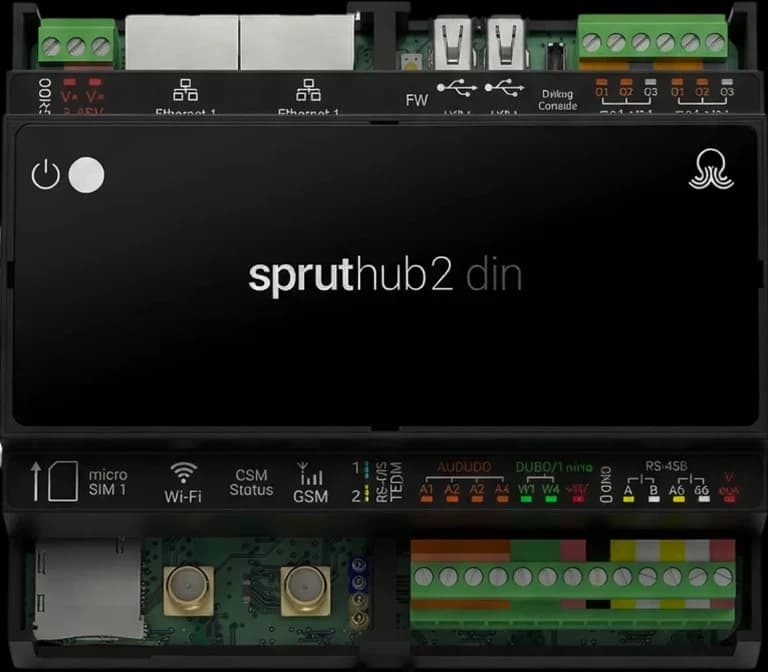Click the green indicator under W4
Screen dimensions: 768x672
tap(551, 499)
